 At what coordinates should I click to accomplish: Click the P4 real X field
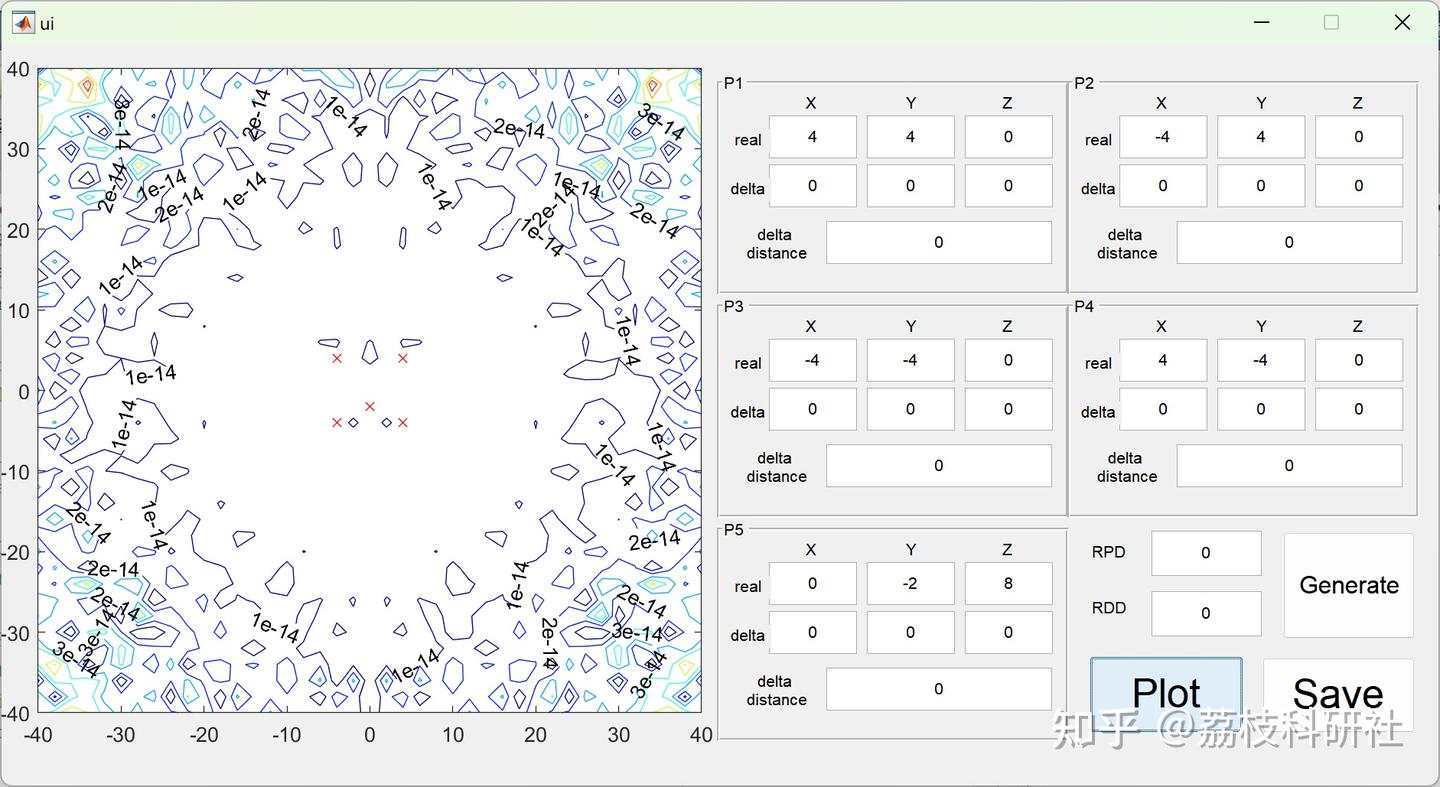coord(1163,360)
